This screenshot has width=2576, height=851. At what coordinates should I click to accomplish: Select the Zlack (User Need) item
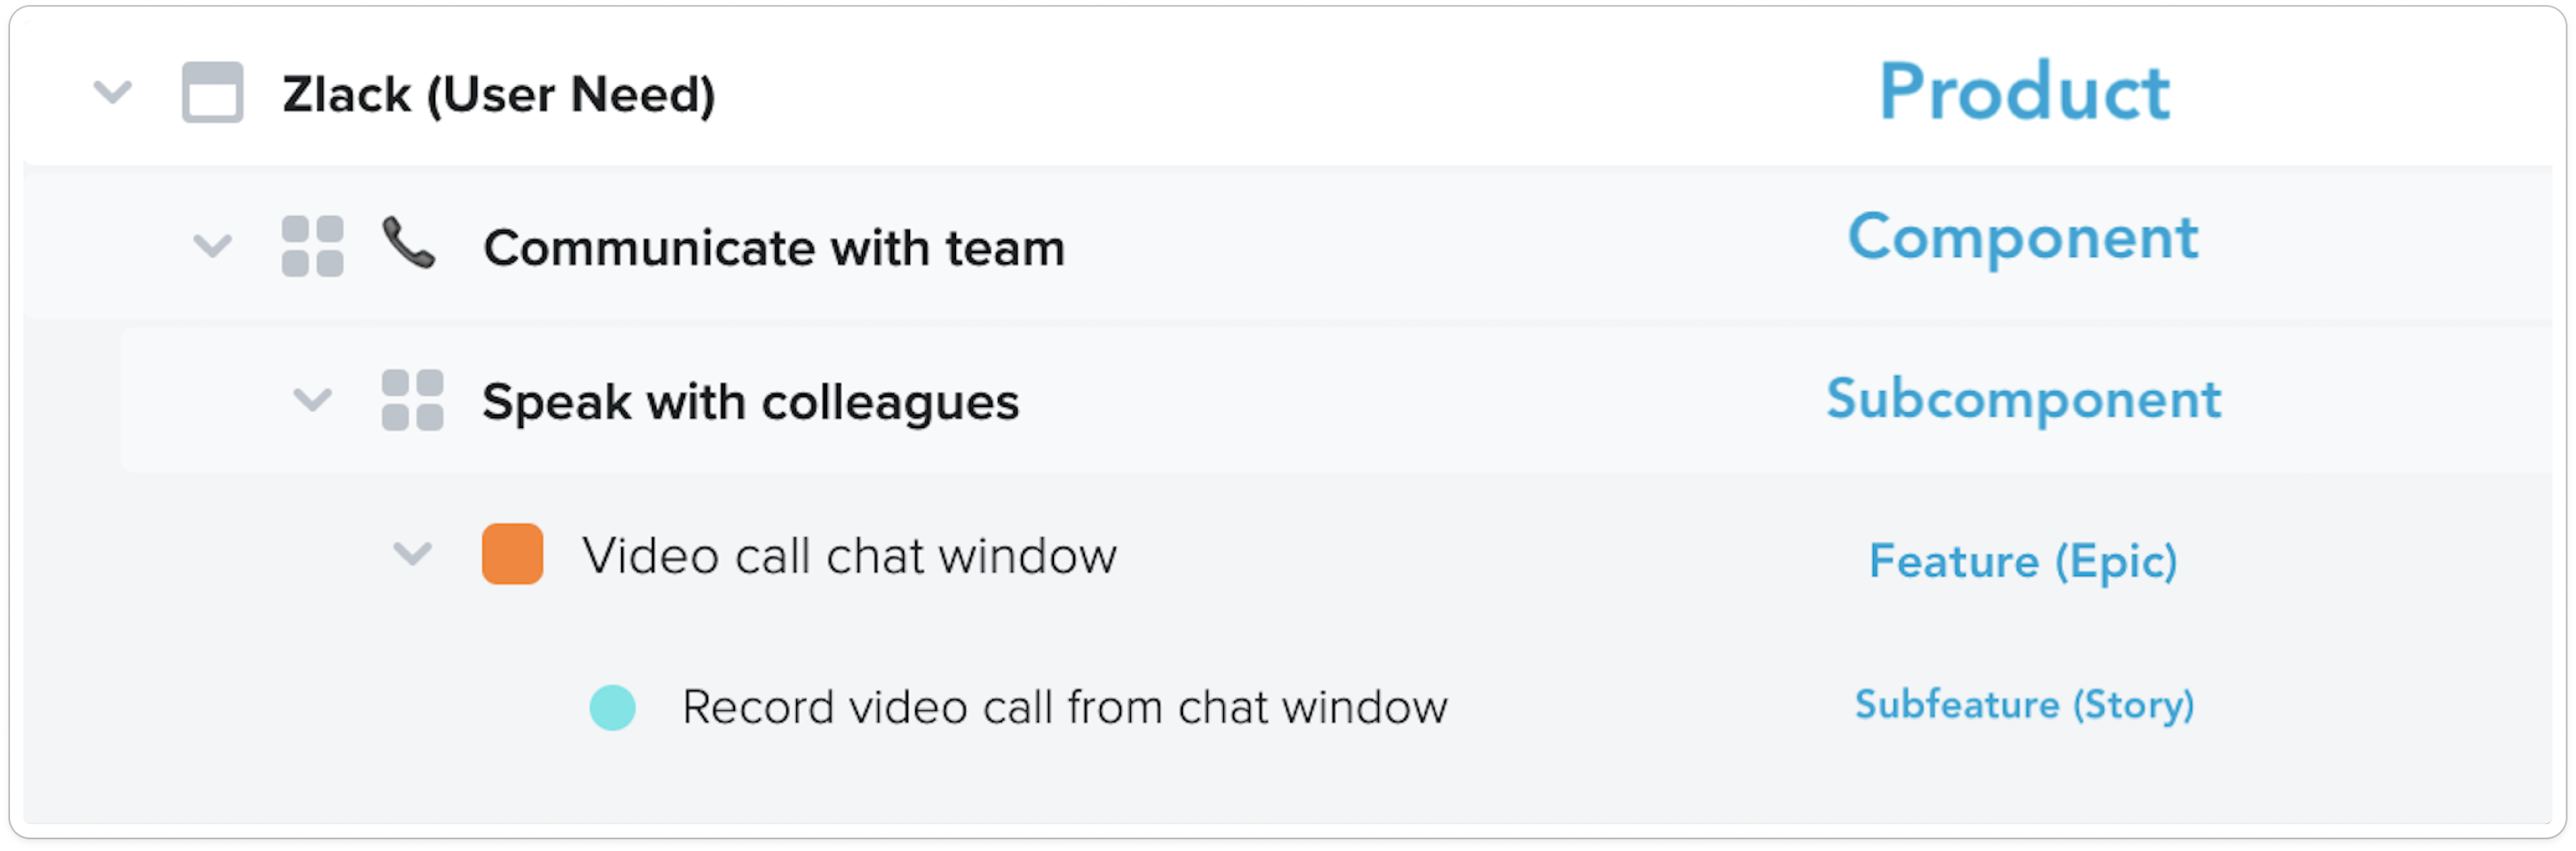pos(498,95)
